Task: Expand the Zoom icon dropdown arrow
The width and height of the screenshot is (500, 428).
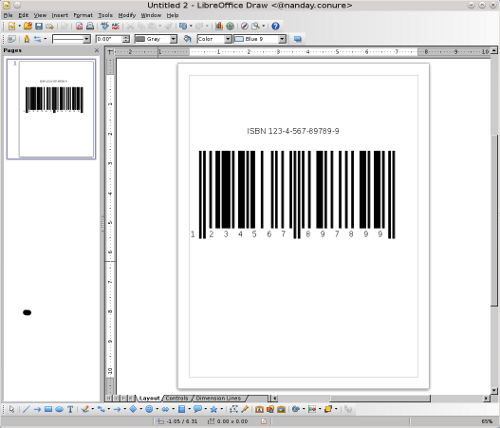Action: coord(264,26)
